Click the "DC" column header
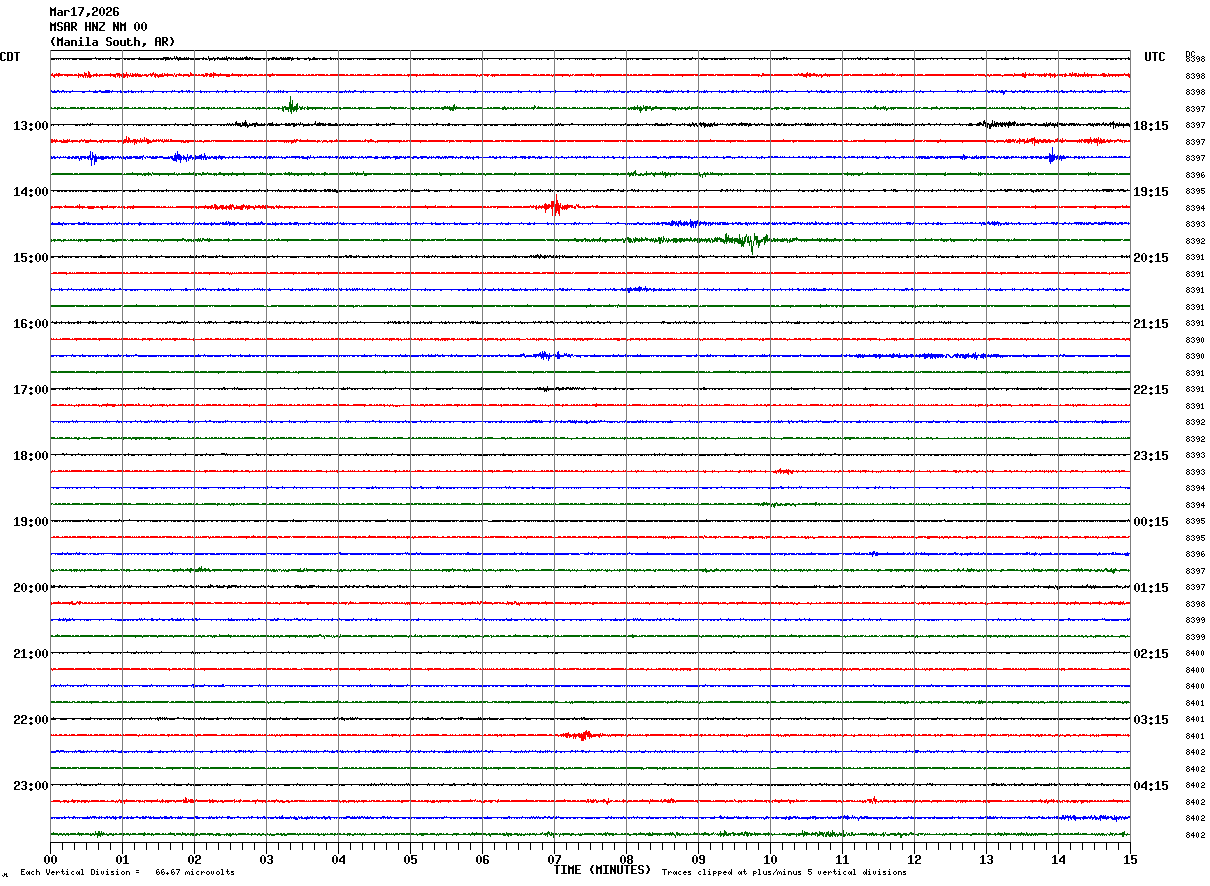 (x=1190, y=54)
